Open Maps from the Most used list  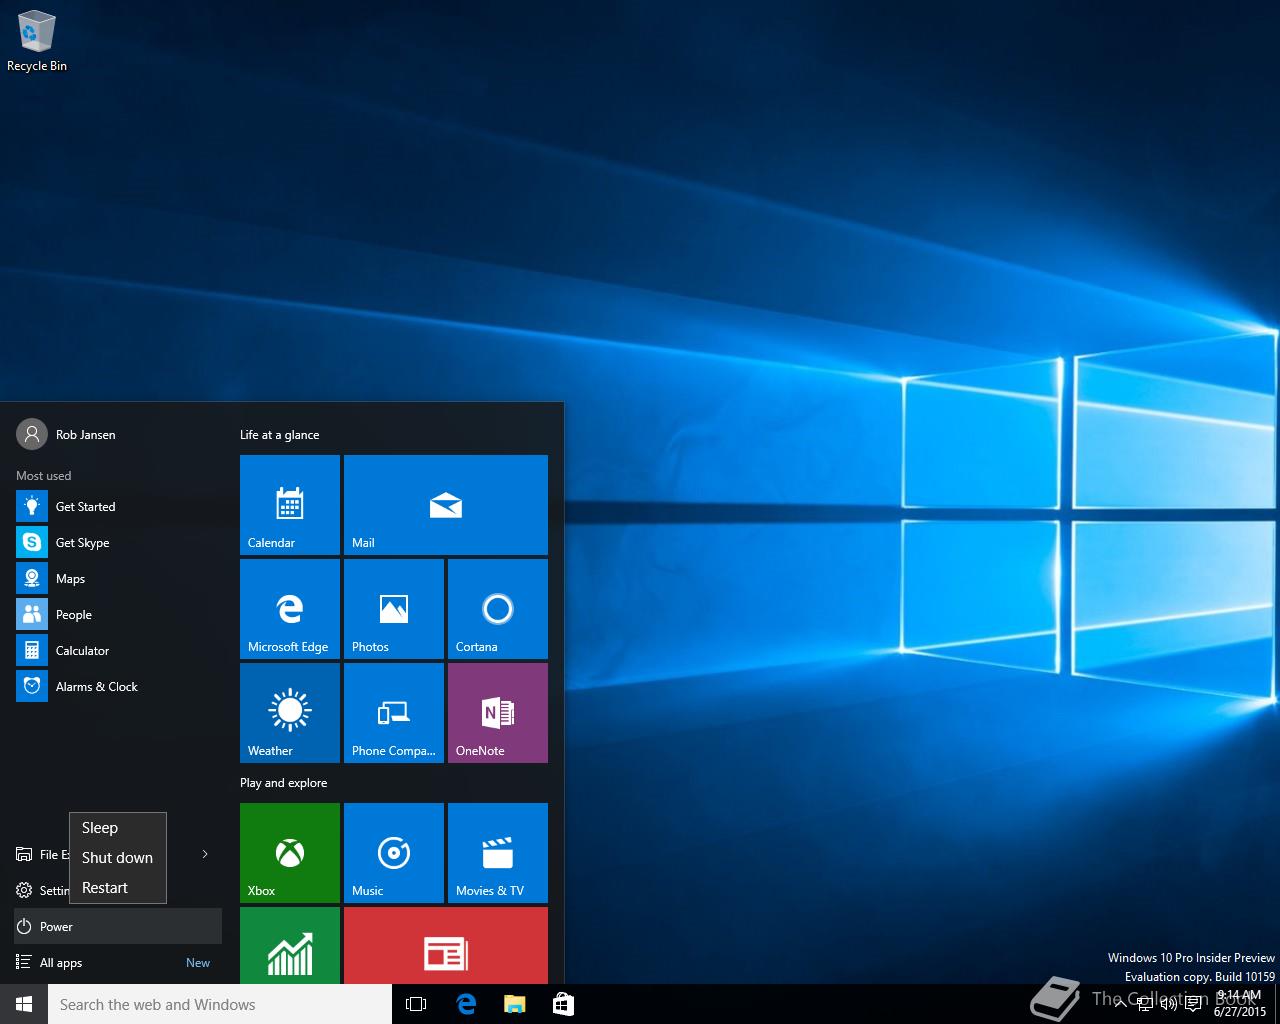click(x=118, y=578)
